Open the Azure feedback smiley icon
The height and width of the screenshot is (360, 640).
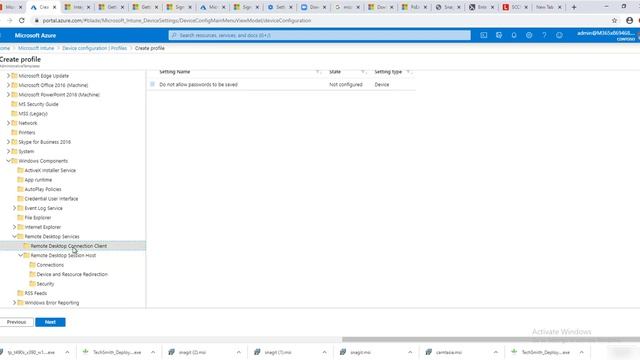tap(559, 36)
